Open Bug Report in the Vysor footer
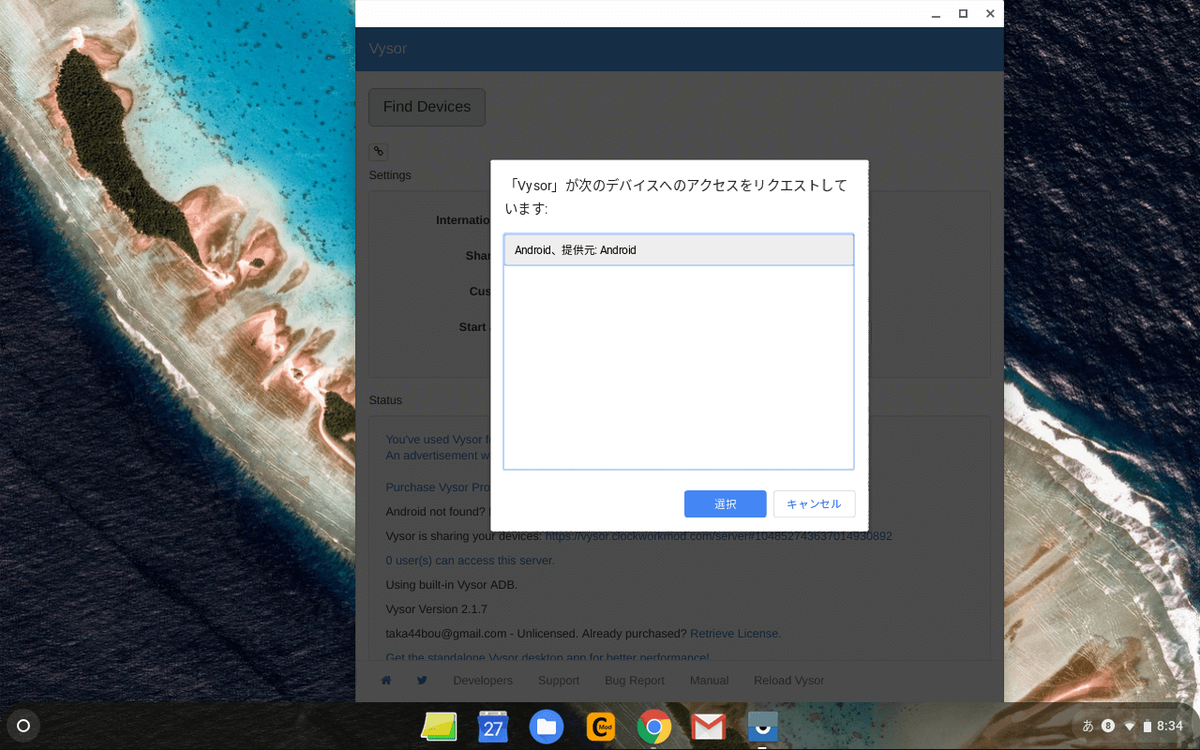This screenshot has width=1200, height=750. coord(635,680)
